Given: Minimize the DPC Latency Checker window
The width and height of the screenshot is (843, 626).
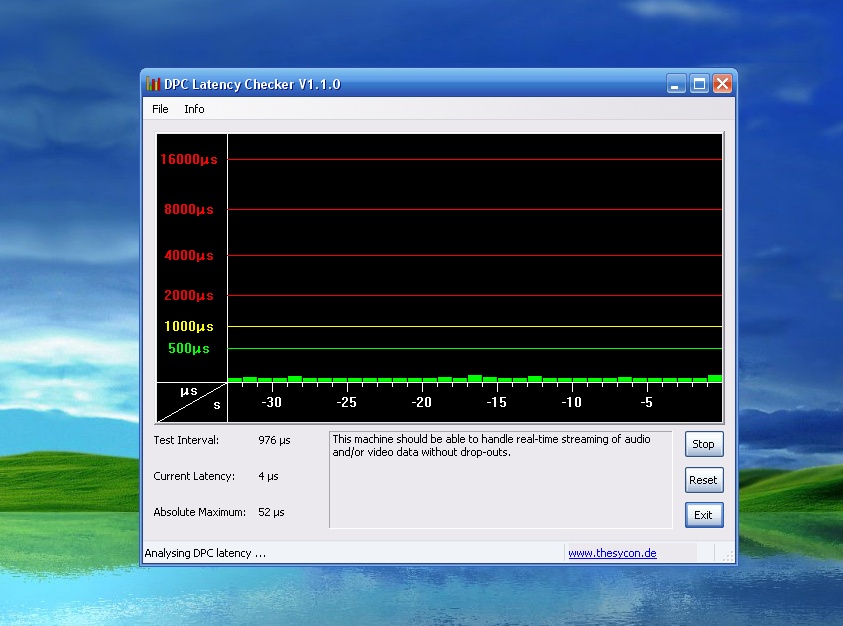Looking at the screenshot, I should [x=677, y=84].
